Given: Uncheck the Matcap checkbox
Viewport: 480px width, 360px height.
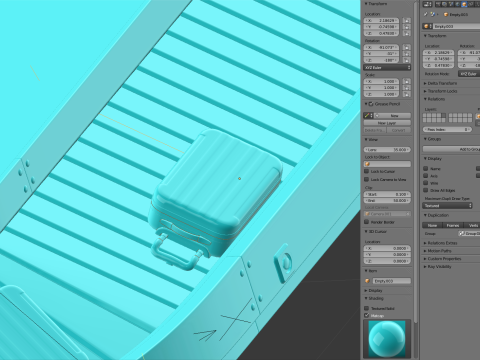Looking at the screenshot, I should click(x=367, y=315).
